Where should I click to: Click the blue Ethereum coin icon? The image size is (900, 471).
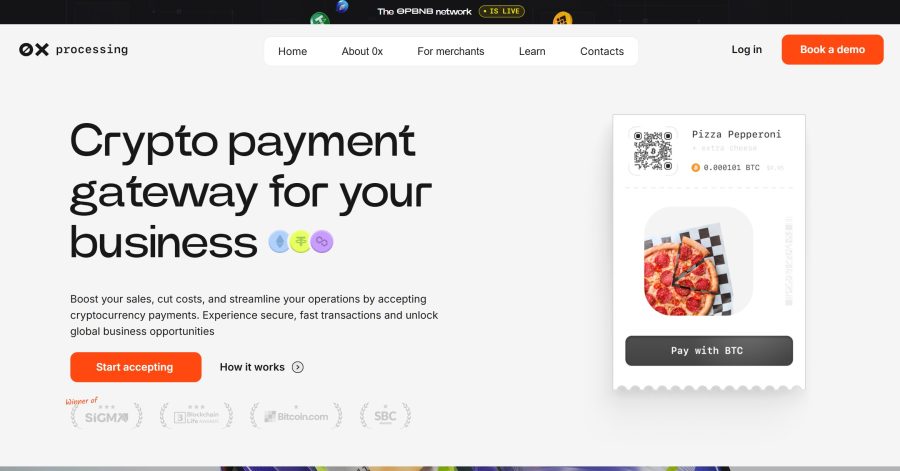tap(280, 242)
